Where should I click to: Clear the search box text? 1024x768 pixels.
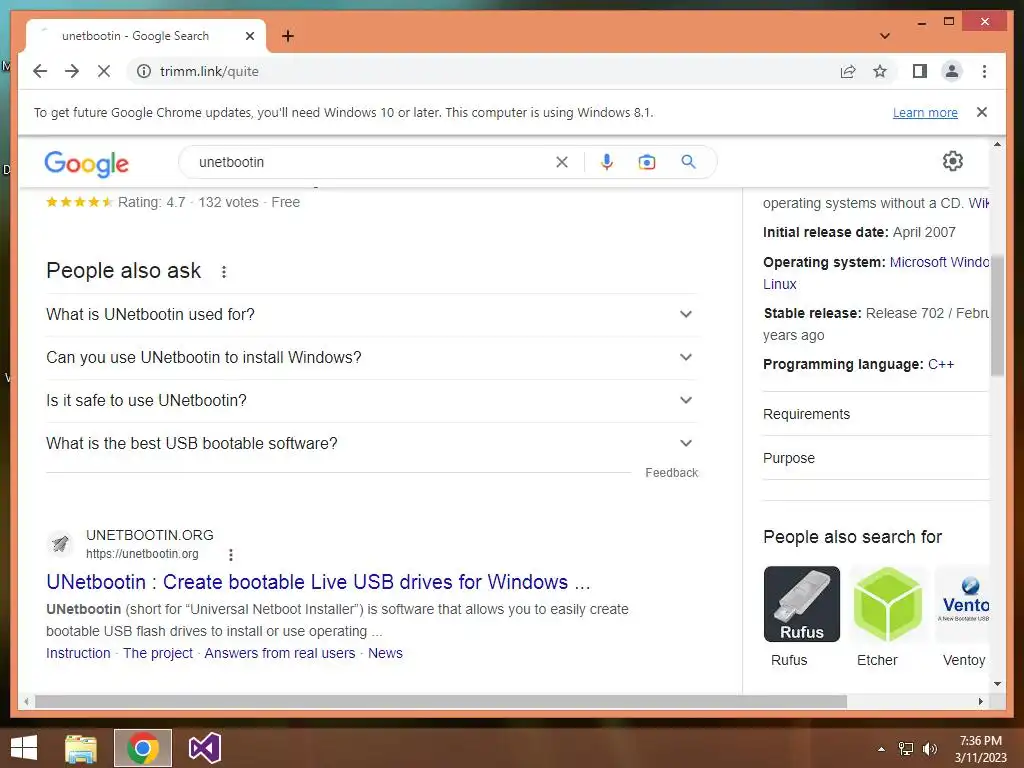tap(562, 162)
